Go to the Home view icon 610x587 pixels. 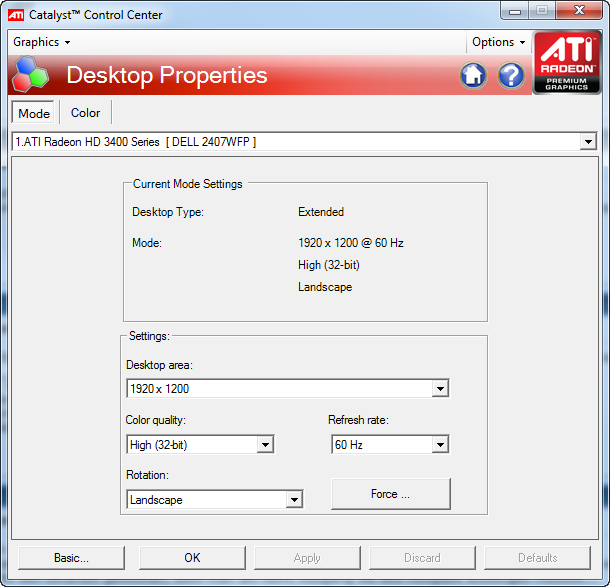pos(473,75)
